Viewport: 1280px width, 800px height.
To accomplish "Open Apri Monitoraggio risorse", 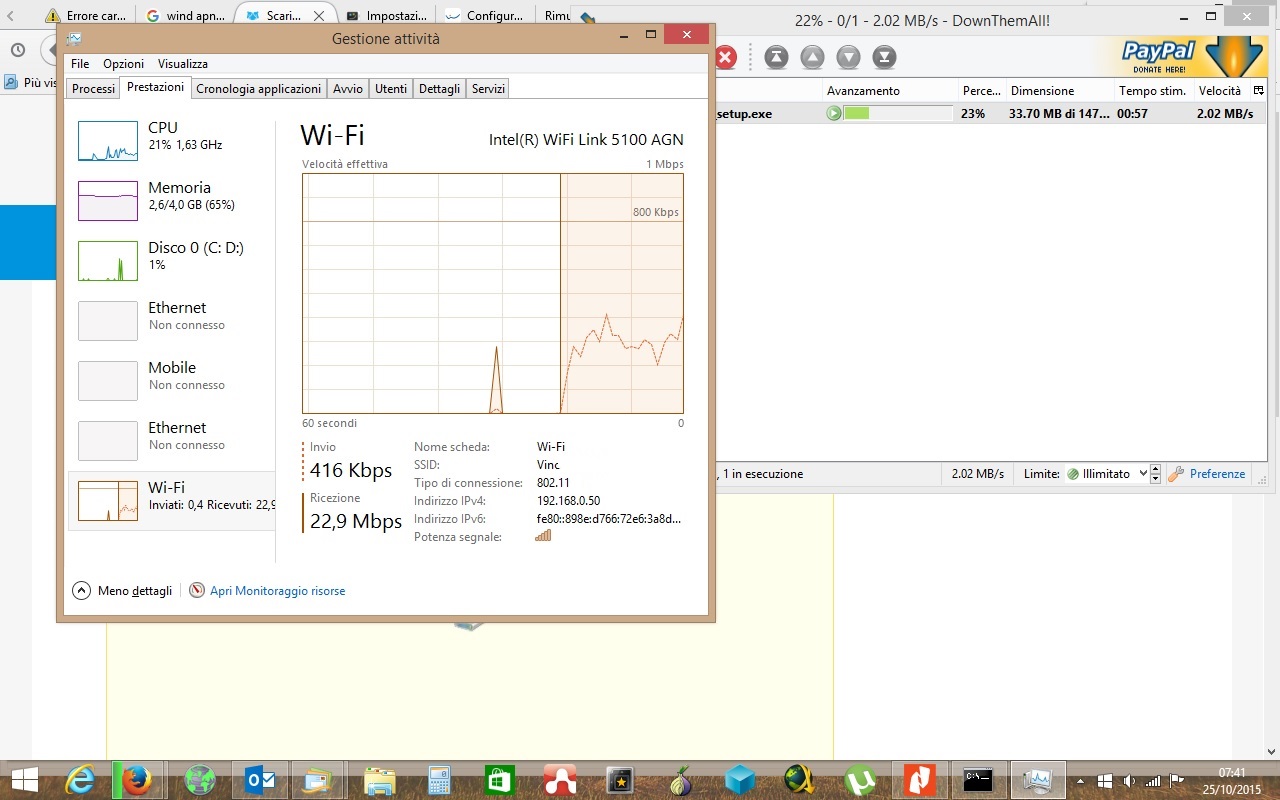I will click(x=277, y=590).
